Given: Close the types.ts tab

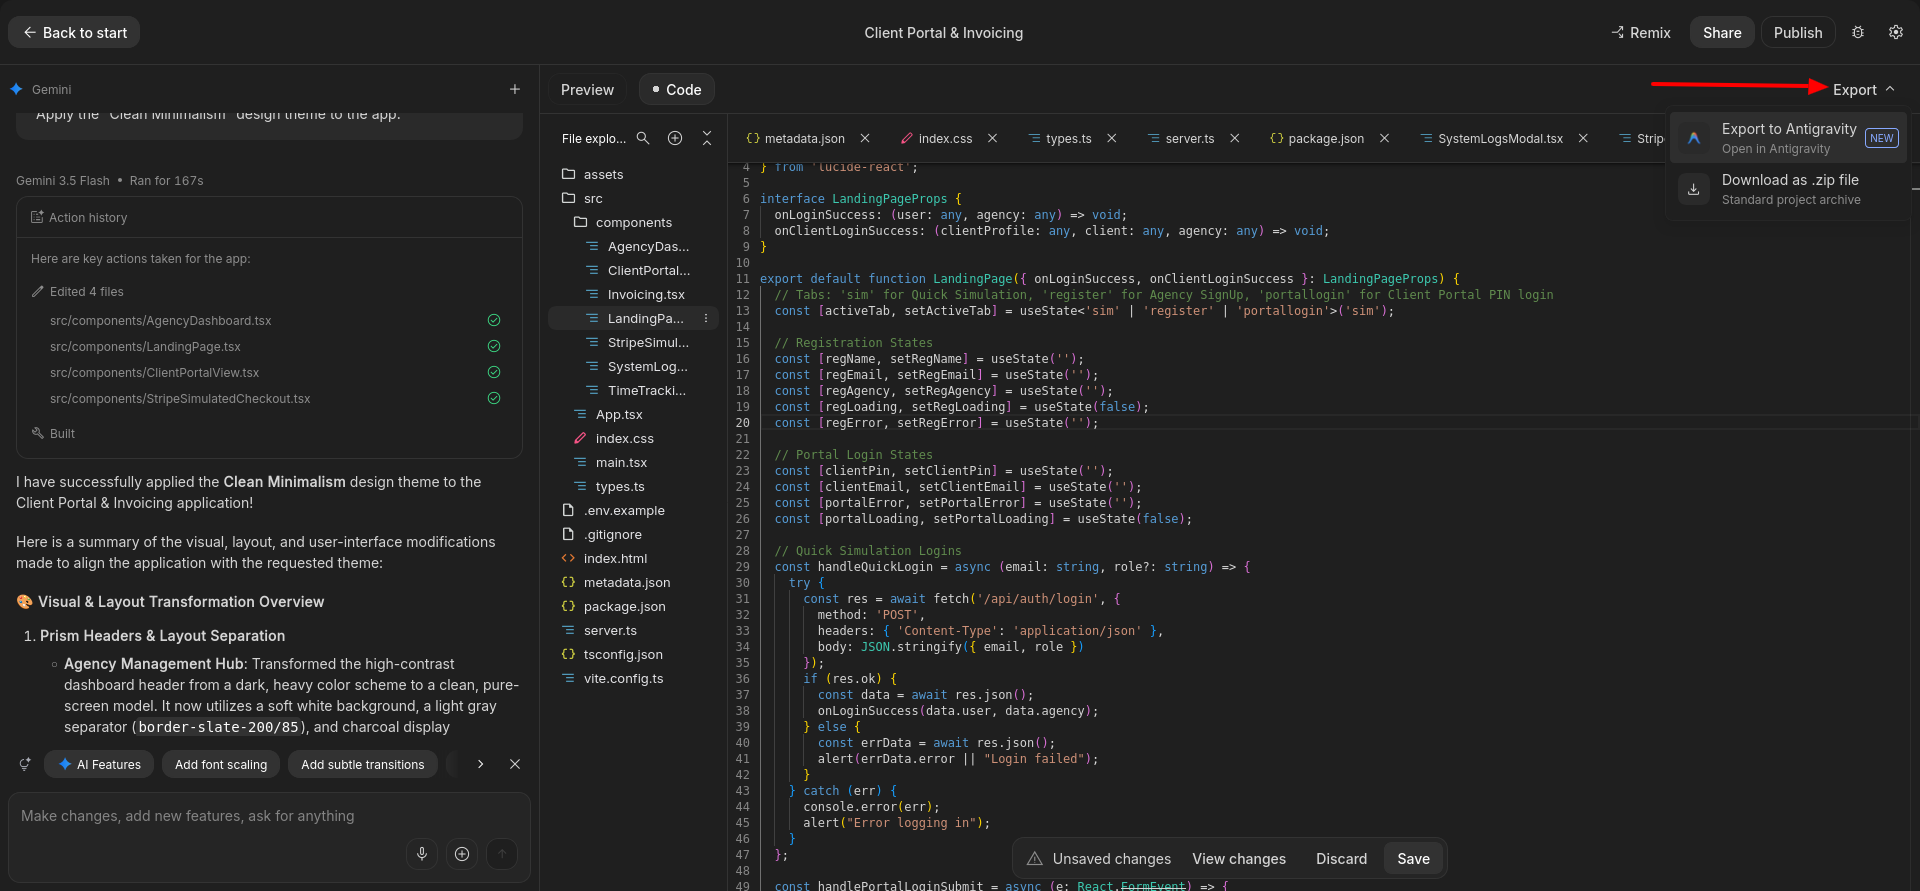Looking at the screenshot, I should coord(1112,139).
